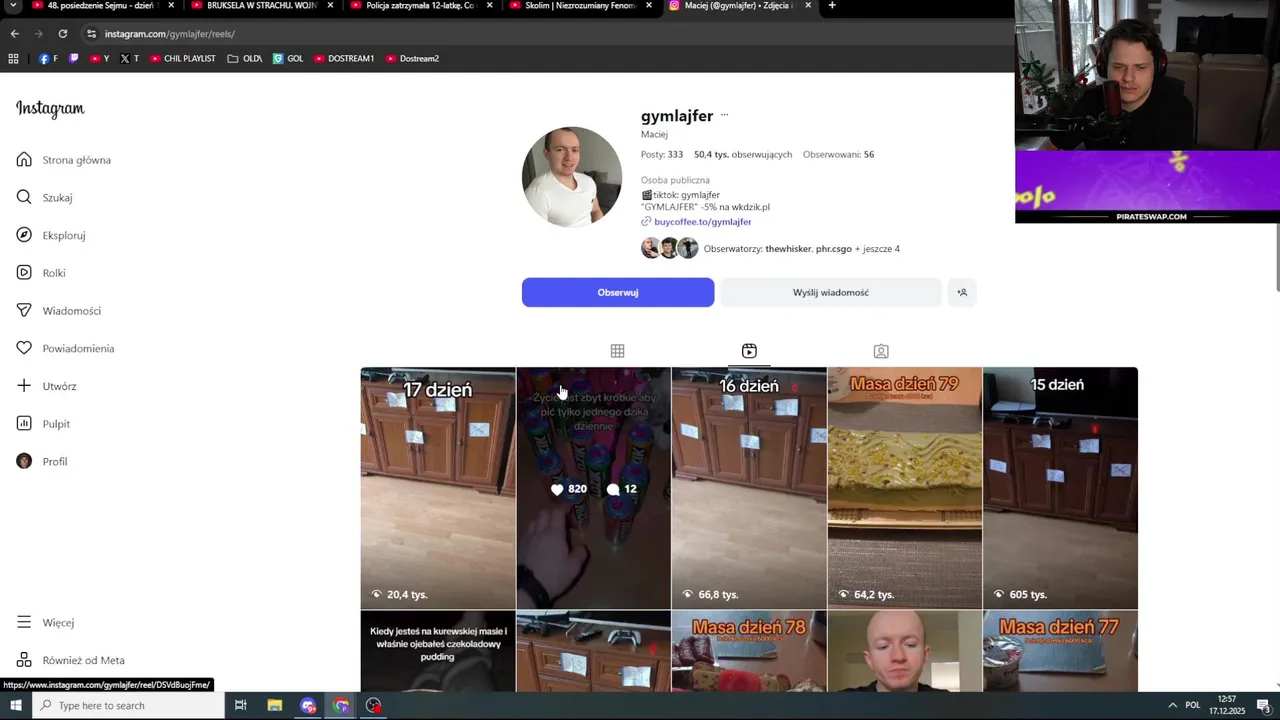Switch to posts grid tab
The width and height of the screenshot is (1280, 720).
coord(617,351)
